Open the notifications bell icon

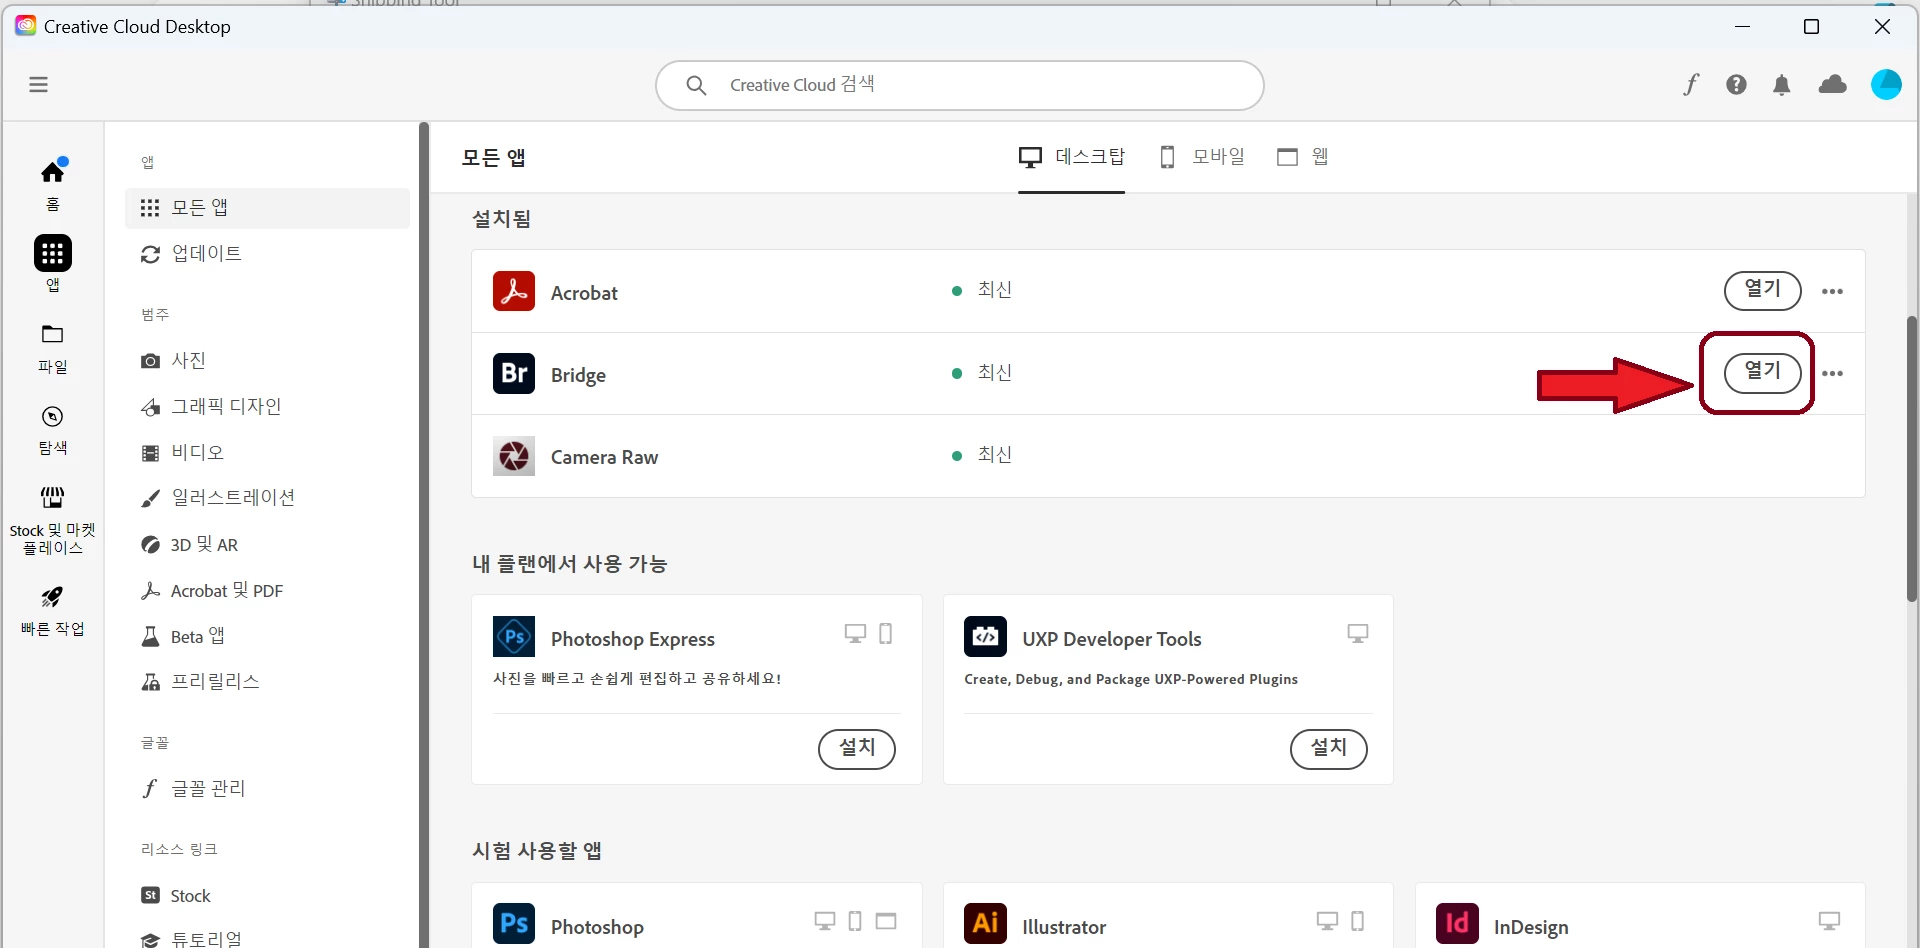1782,85
